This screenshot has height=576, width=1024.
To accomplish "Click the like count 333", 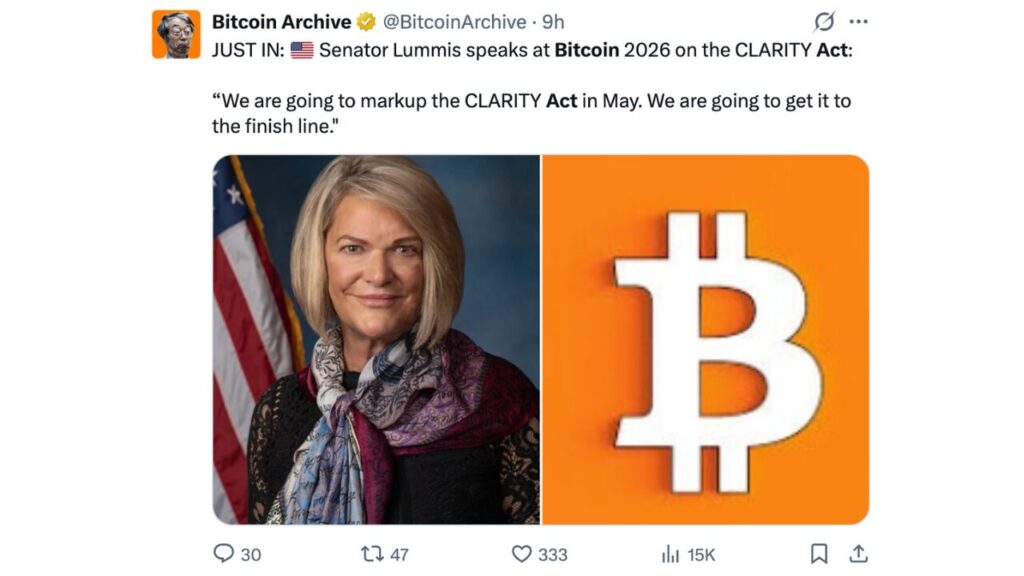I will tap(552, 554).
